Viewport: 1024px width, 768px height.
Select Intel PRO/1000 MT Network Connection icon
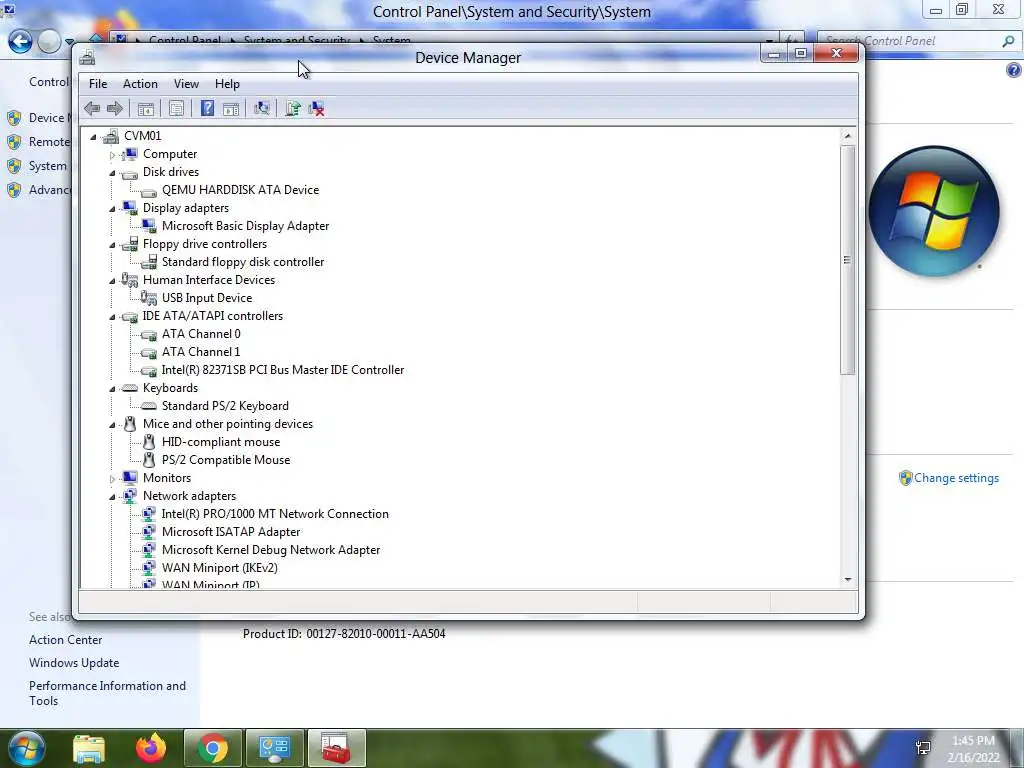pos(149,514)
